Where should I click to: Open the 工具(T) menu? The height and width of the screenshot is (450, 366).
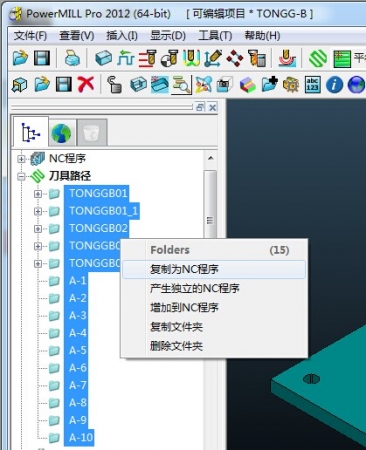(x=215, y=35)
